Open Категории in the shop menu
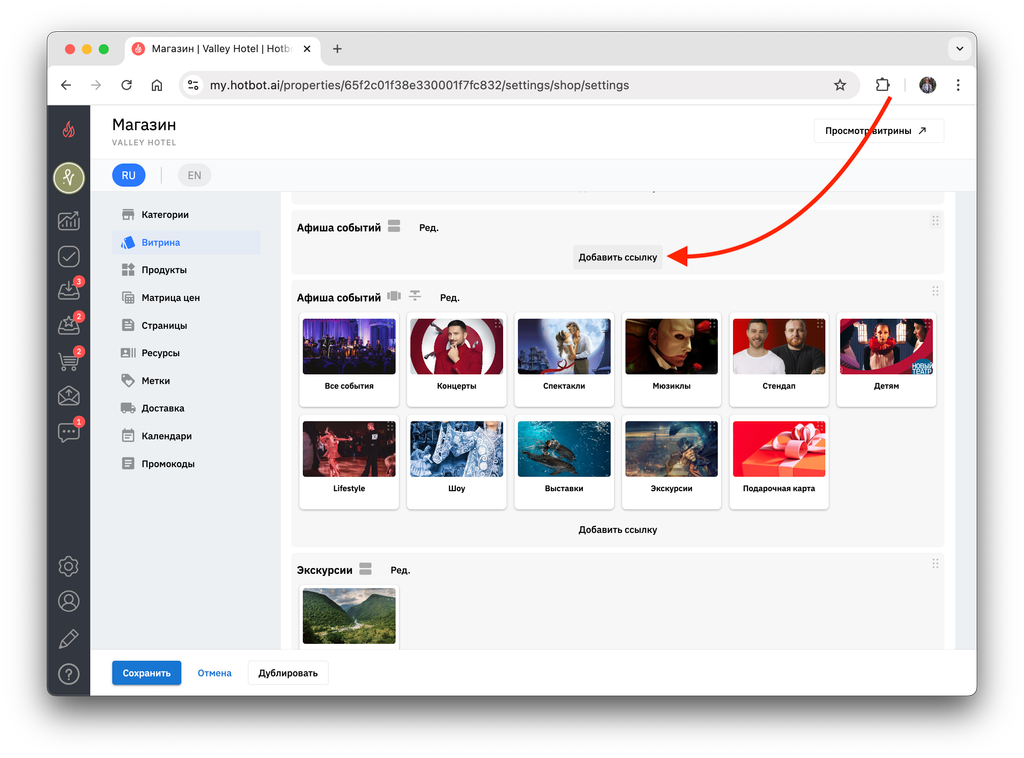Viewport: 1024px width, 758px height. [x=186, y=215]
